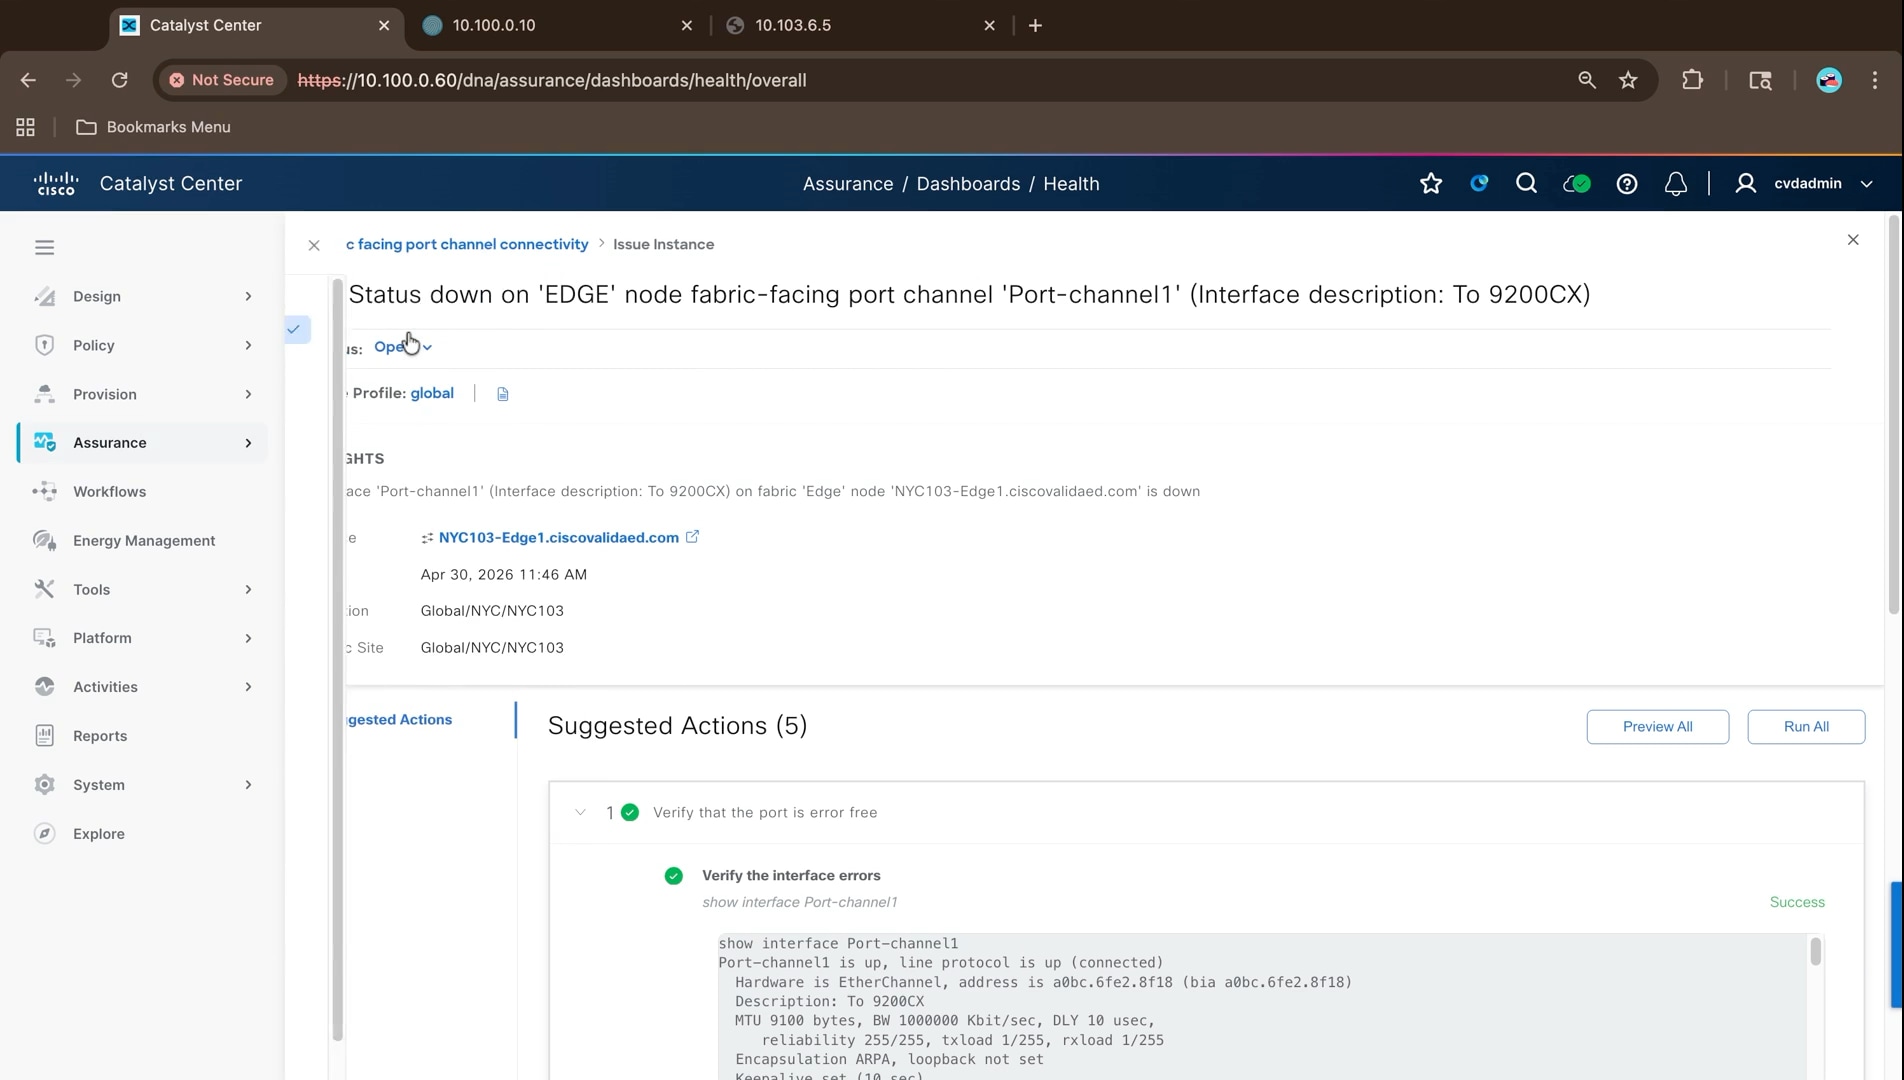Open the help question mark icon
The image size is (1904, 1080).
tap(1627, 183)
